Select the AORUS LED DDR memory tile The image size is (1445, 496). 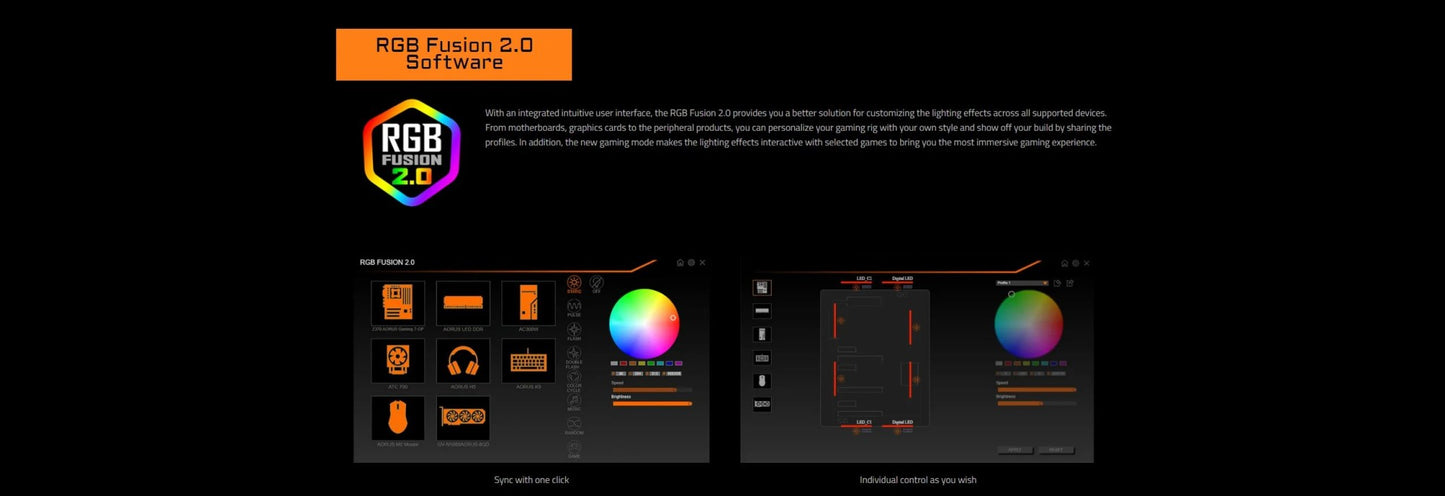click(x=463, y=302)
